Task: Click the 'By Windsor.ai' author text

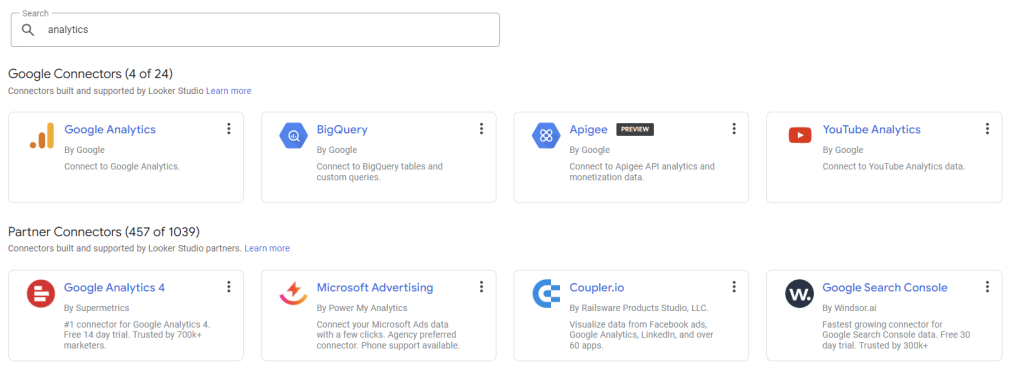Action: [850, 308]
